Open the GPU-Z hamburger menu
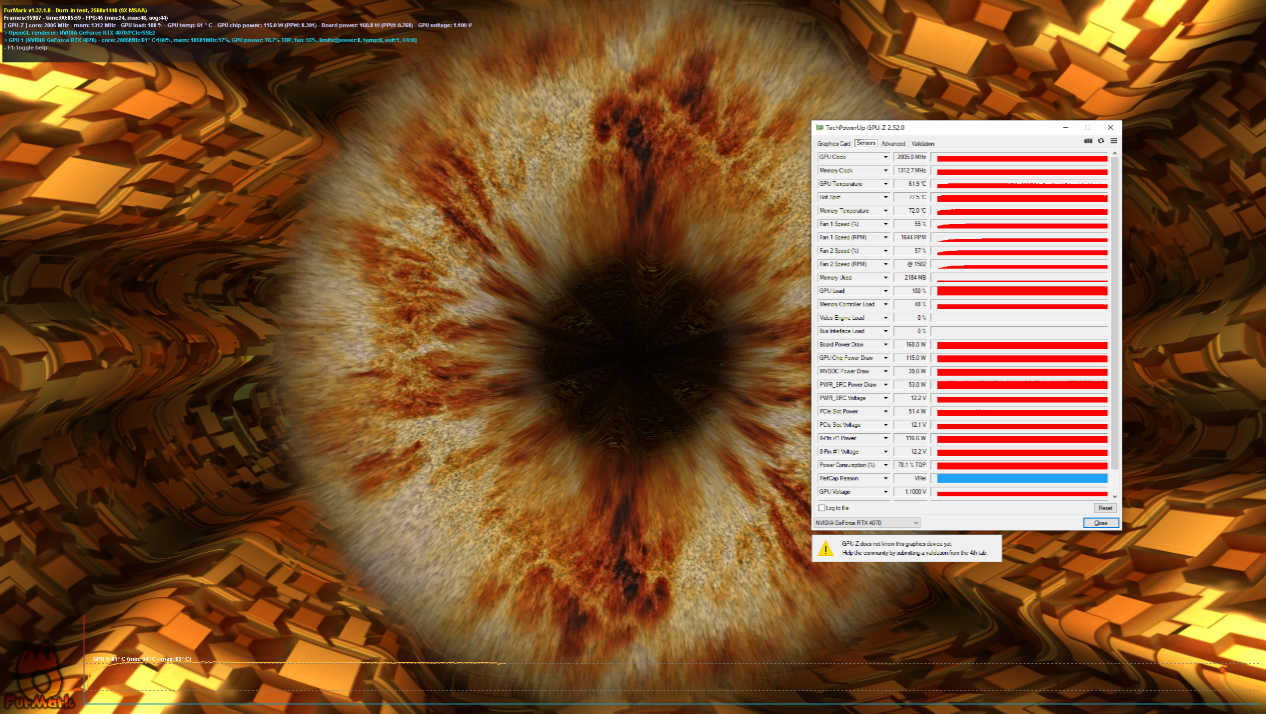 pos(1113,142)
